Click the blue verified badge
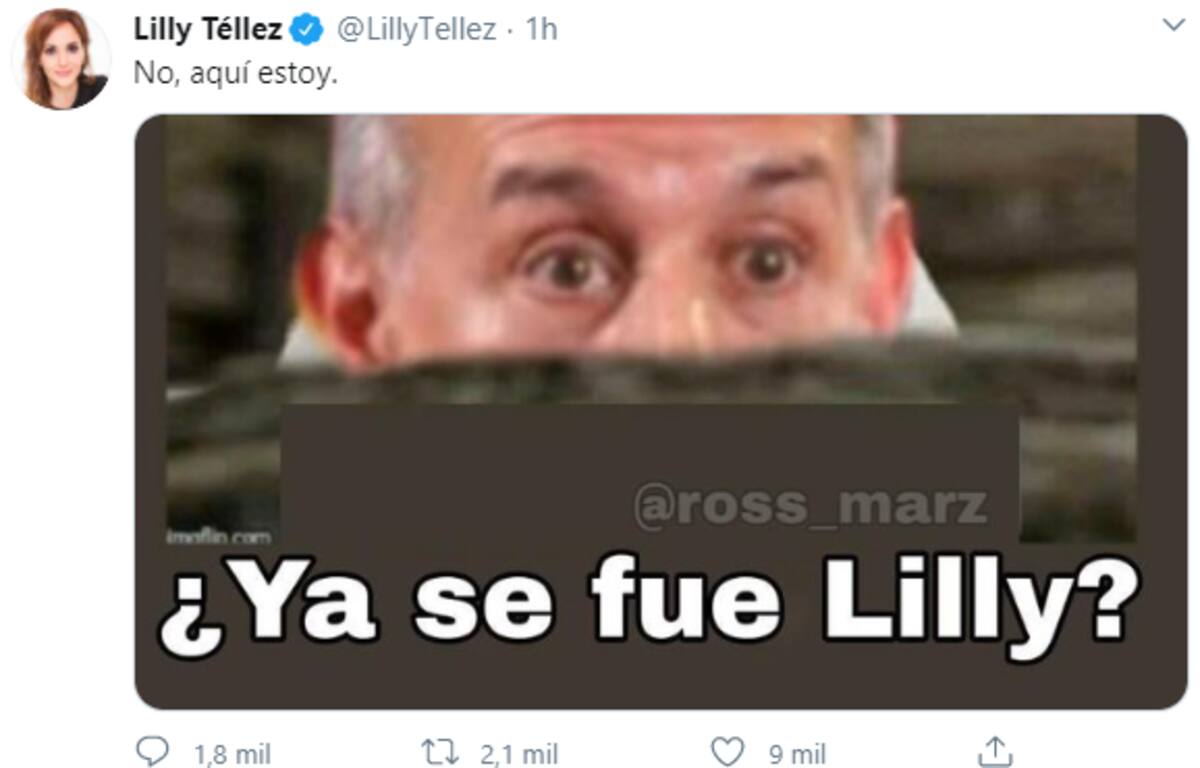The image size is (1200, 768). tap(306, 31)
